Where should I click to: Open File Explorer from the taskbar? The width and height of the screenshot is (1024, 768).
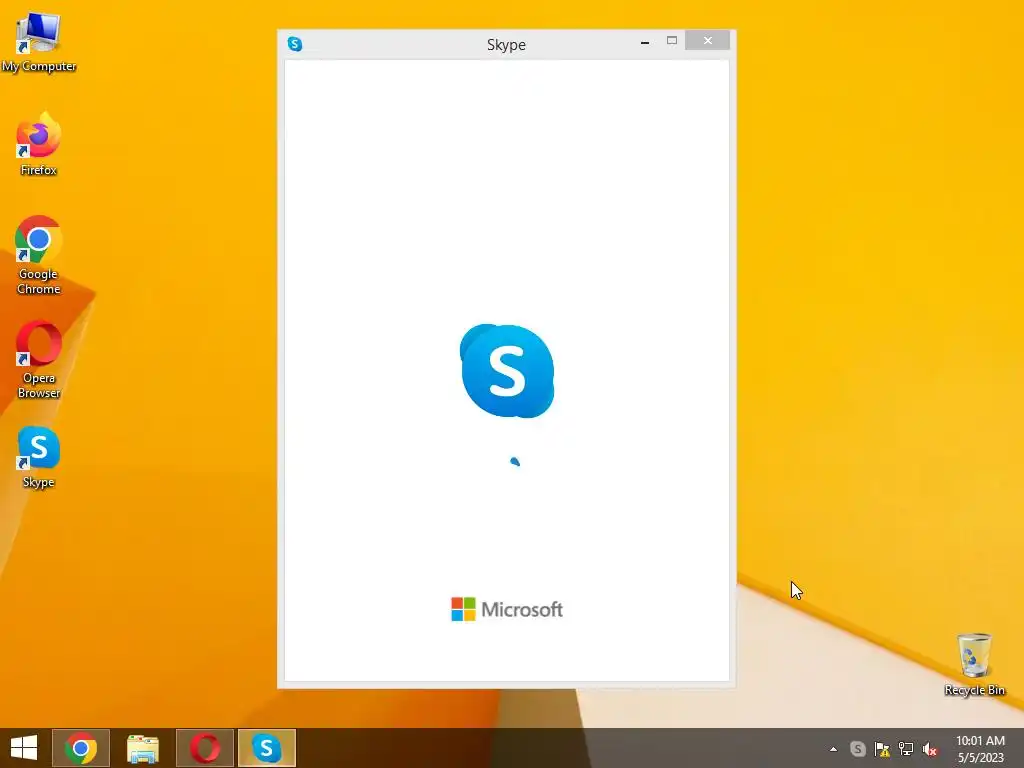pos(143,748)
